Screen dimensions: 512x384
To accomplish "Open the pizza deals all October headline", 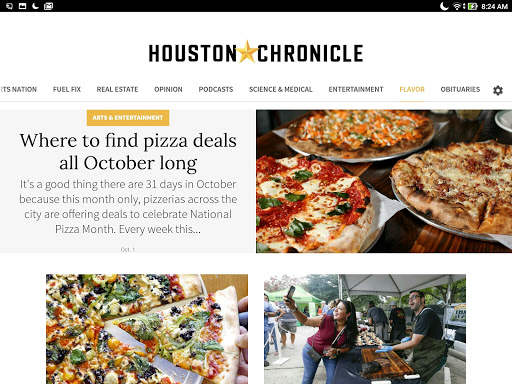I will tap(128, 152).
